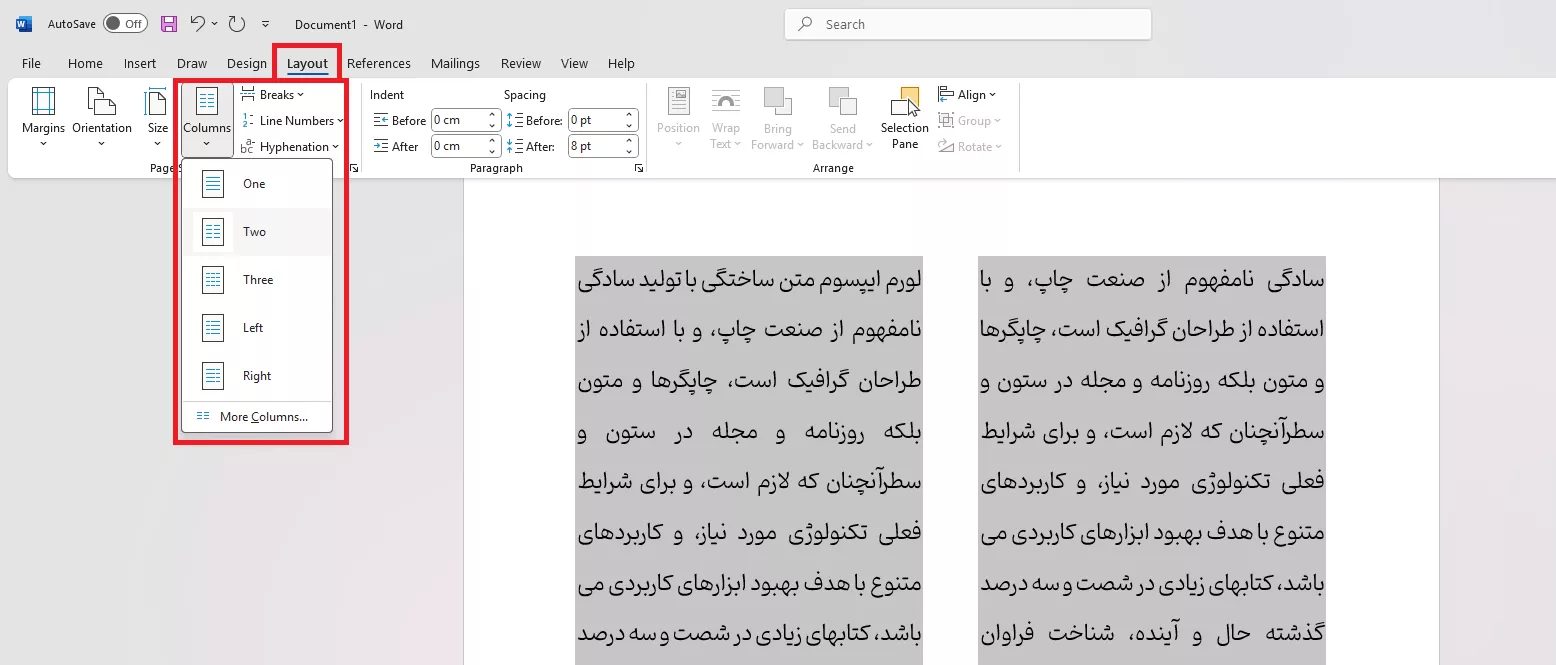The width and height of the screenshot is (1556, 665).
Task: Open the page Size menu
Action: (158, 118)
